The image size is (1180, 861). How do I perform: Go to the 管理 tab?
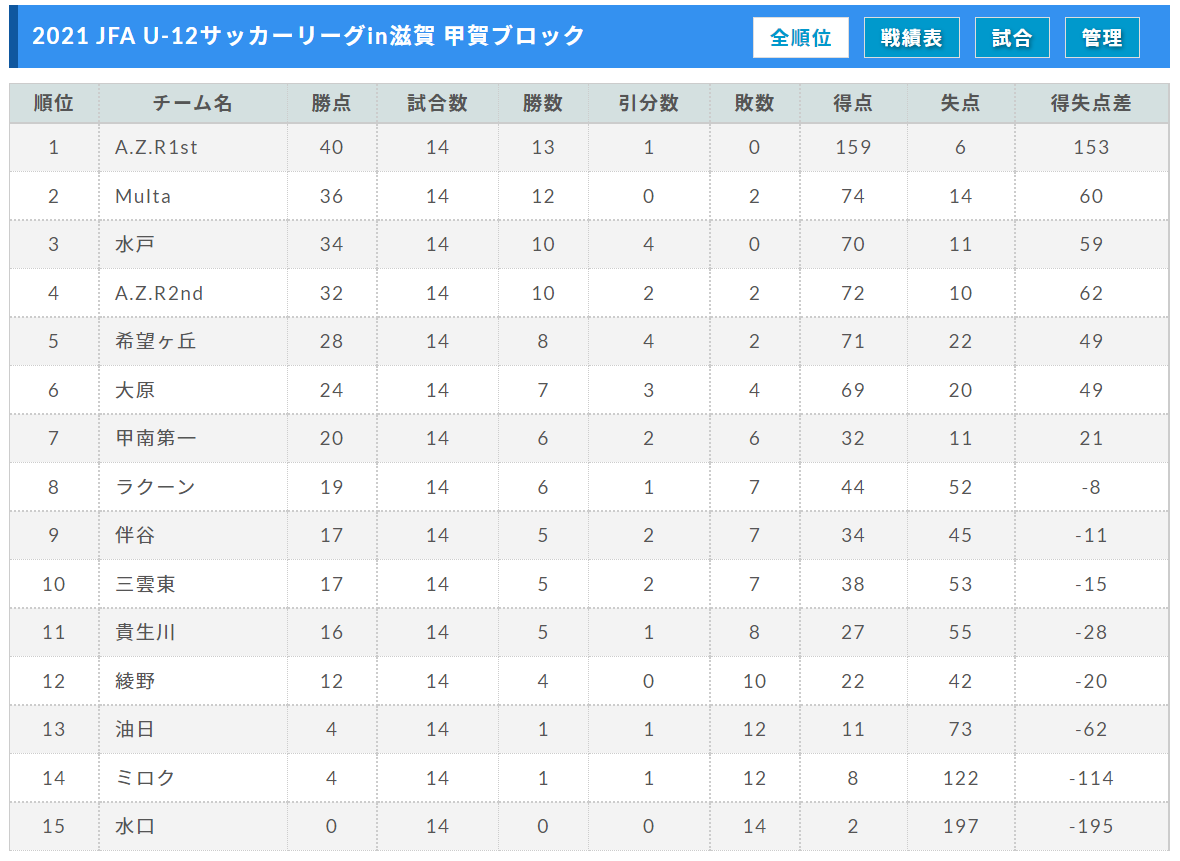coord(1102,38)
